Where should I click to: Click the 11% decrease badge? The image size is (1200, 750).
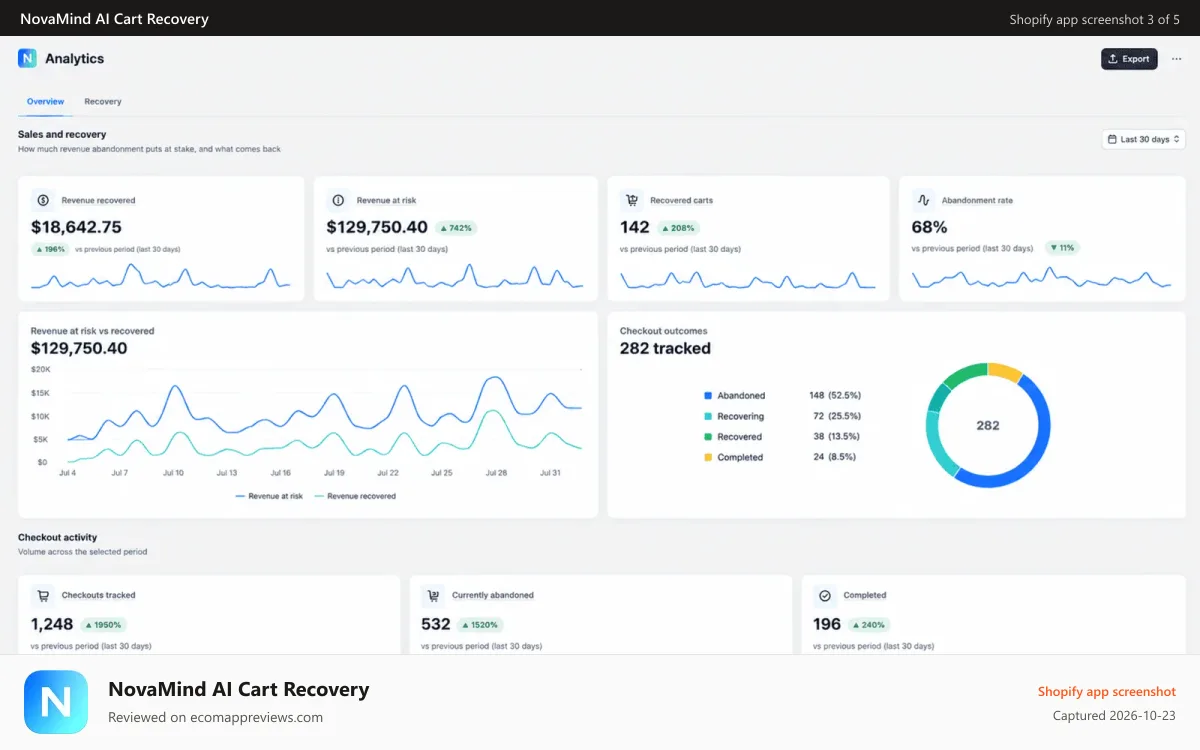(x=1062, y=248)
